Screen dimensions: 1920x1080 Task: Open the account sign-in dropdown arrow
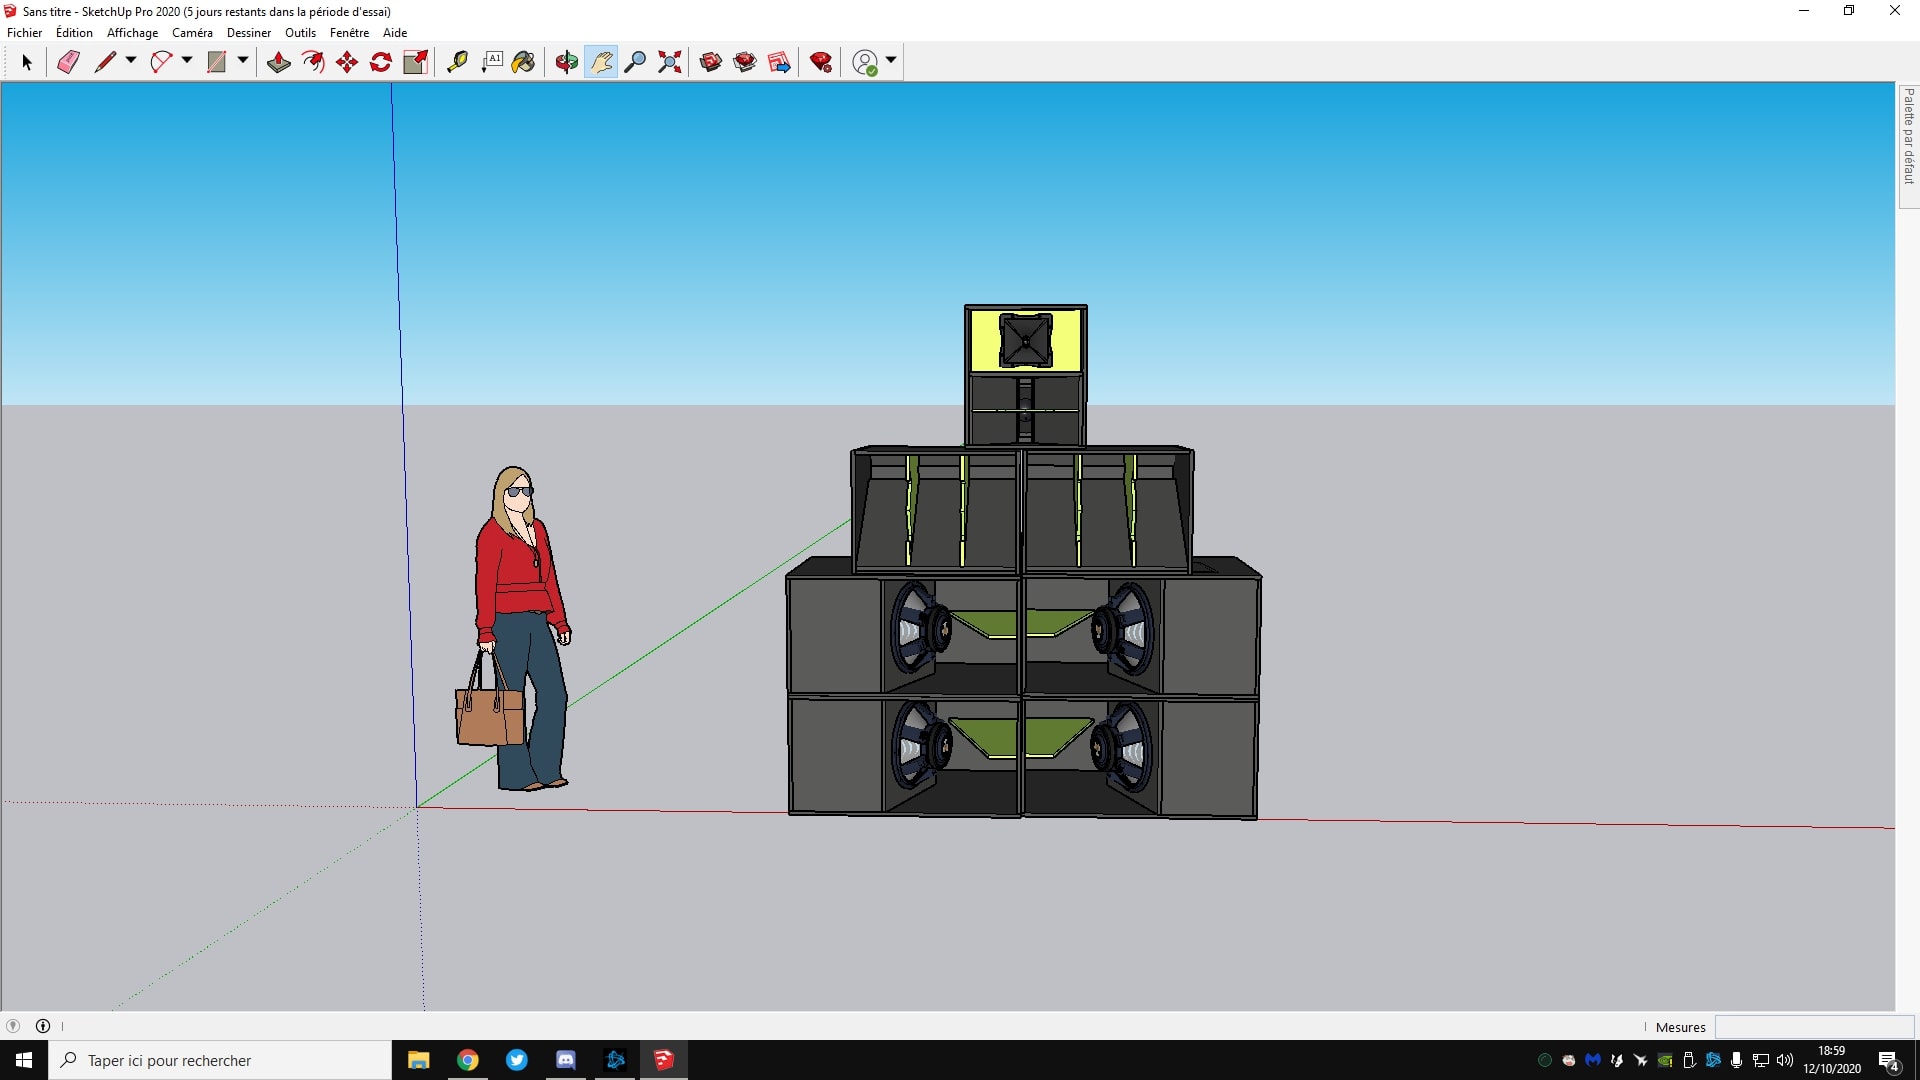click(891, 61)
